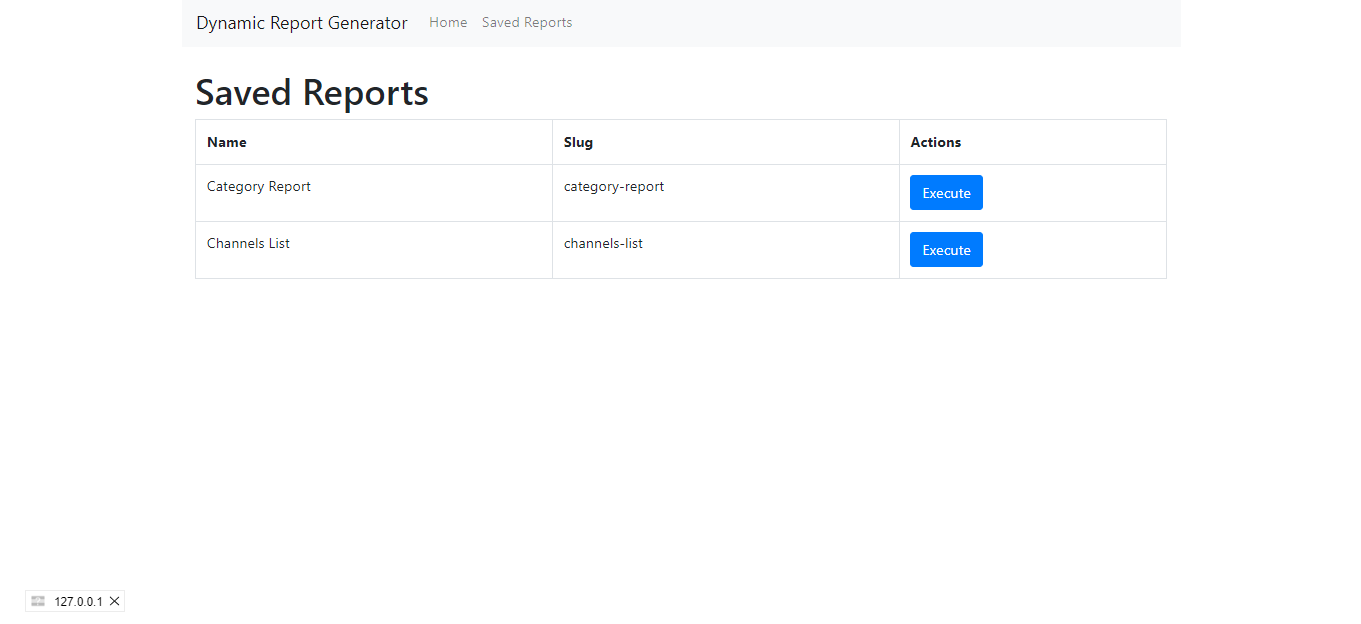Dismiss the 127.0.0.1 download item
This screenshot has height=624, width=1361.
[115, 601]
